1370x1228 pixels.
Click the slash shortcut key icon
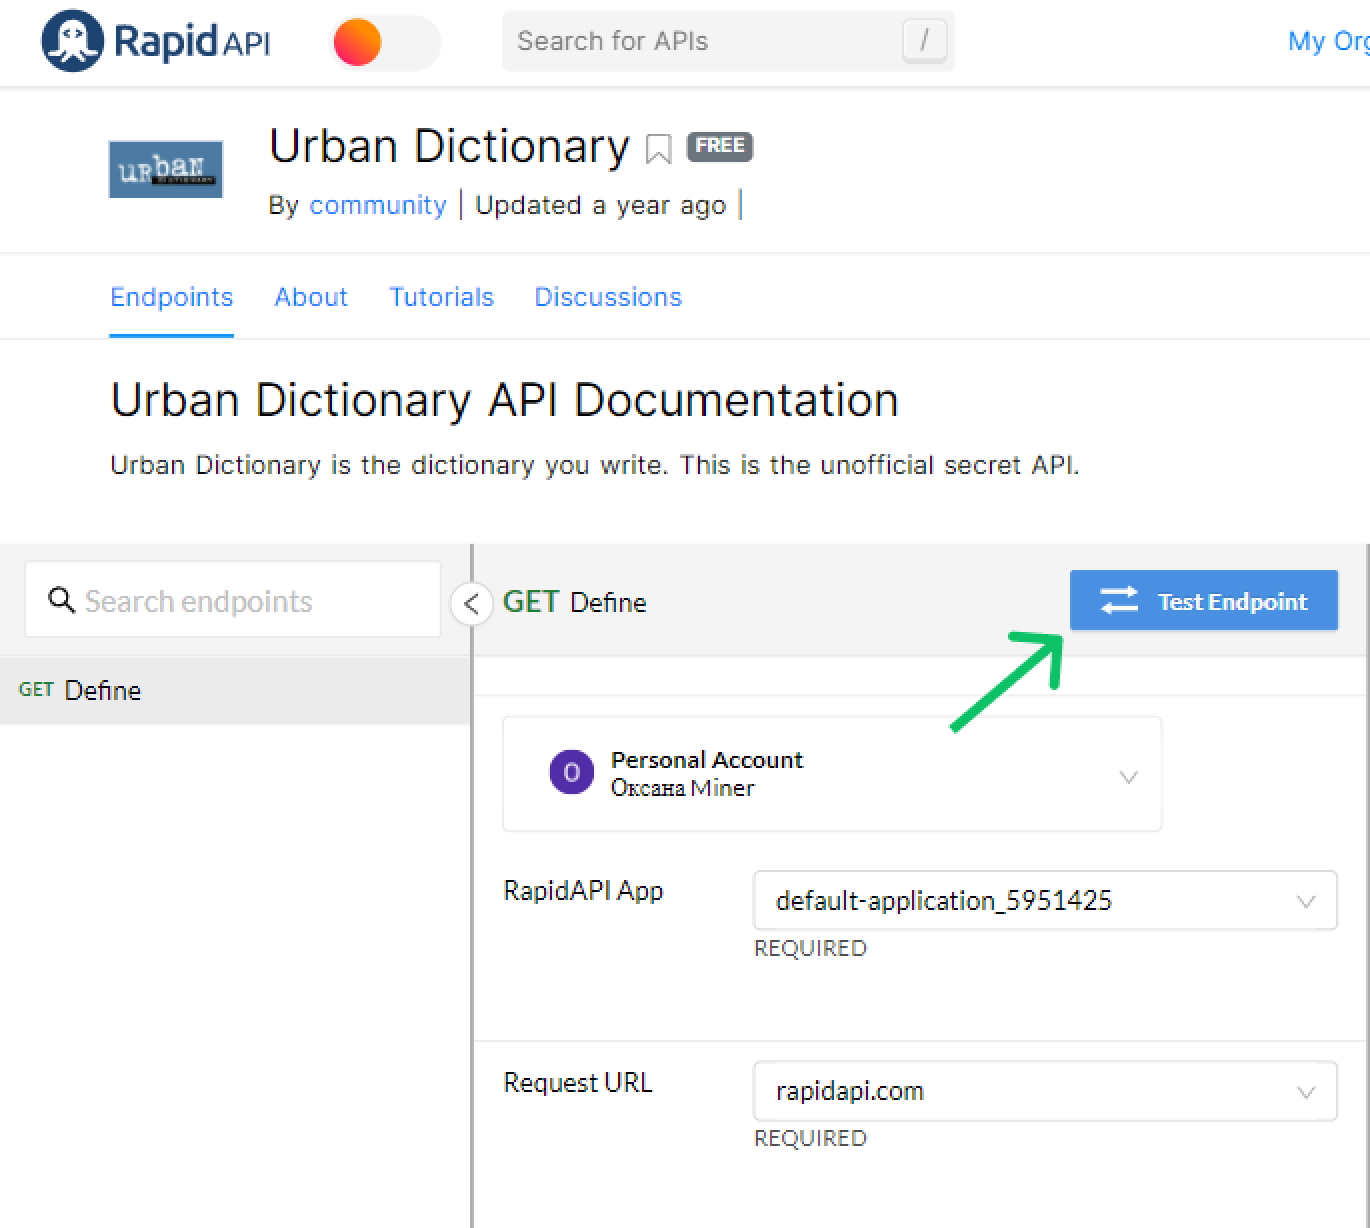click(x=924, y=41)
